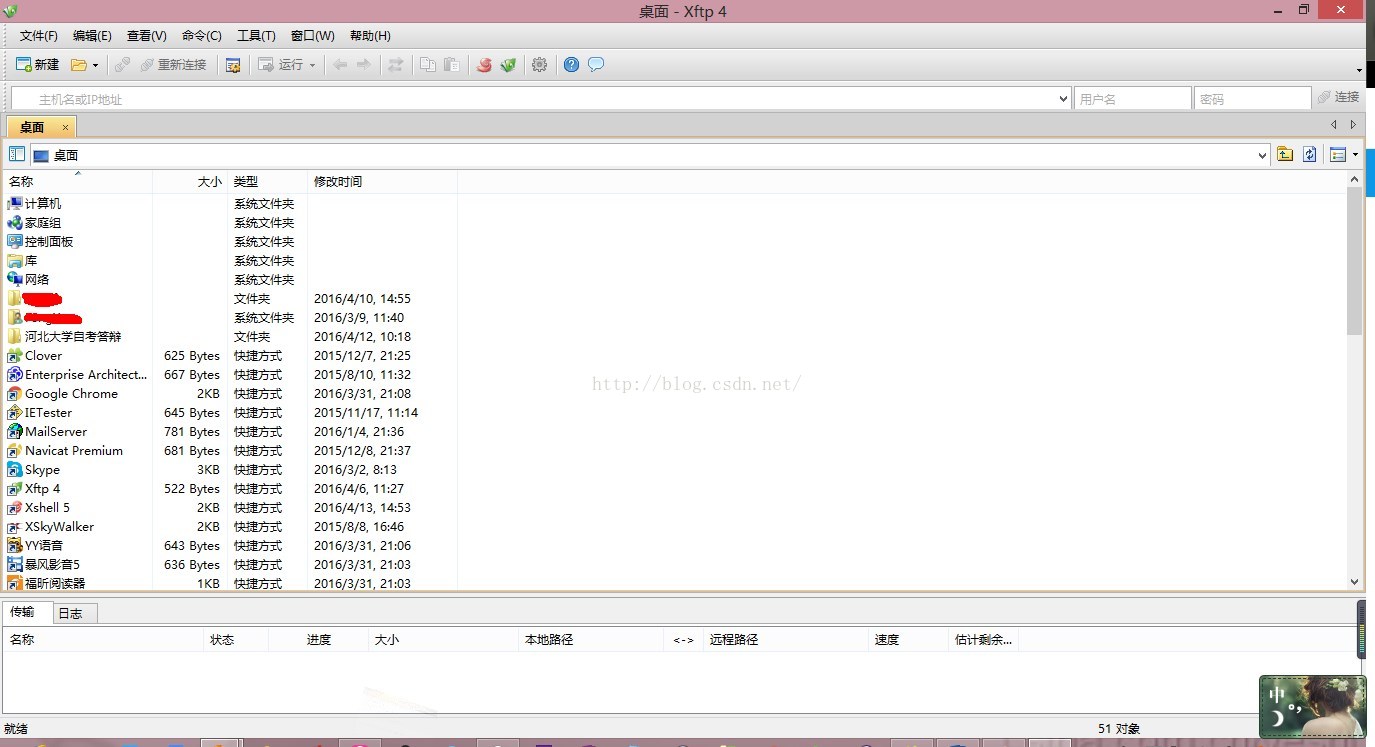Click the green Xftp icon in toolbar
Viewport: 1375px width, 747px height.
(x=509, y=65)
